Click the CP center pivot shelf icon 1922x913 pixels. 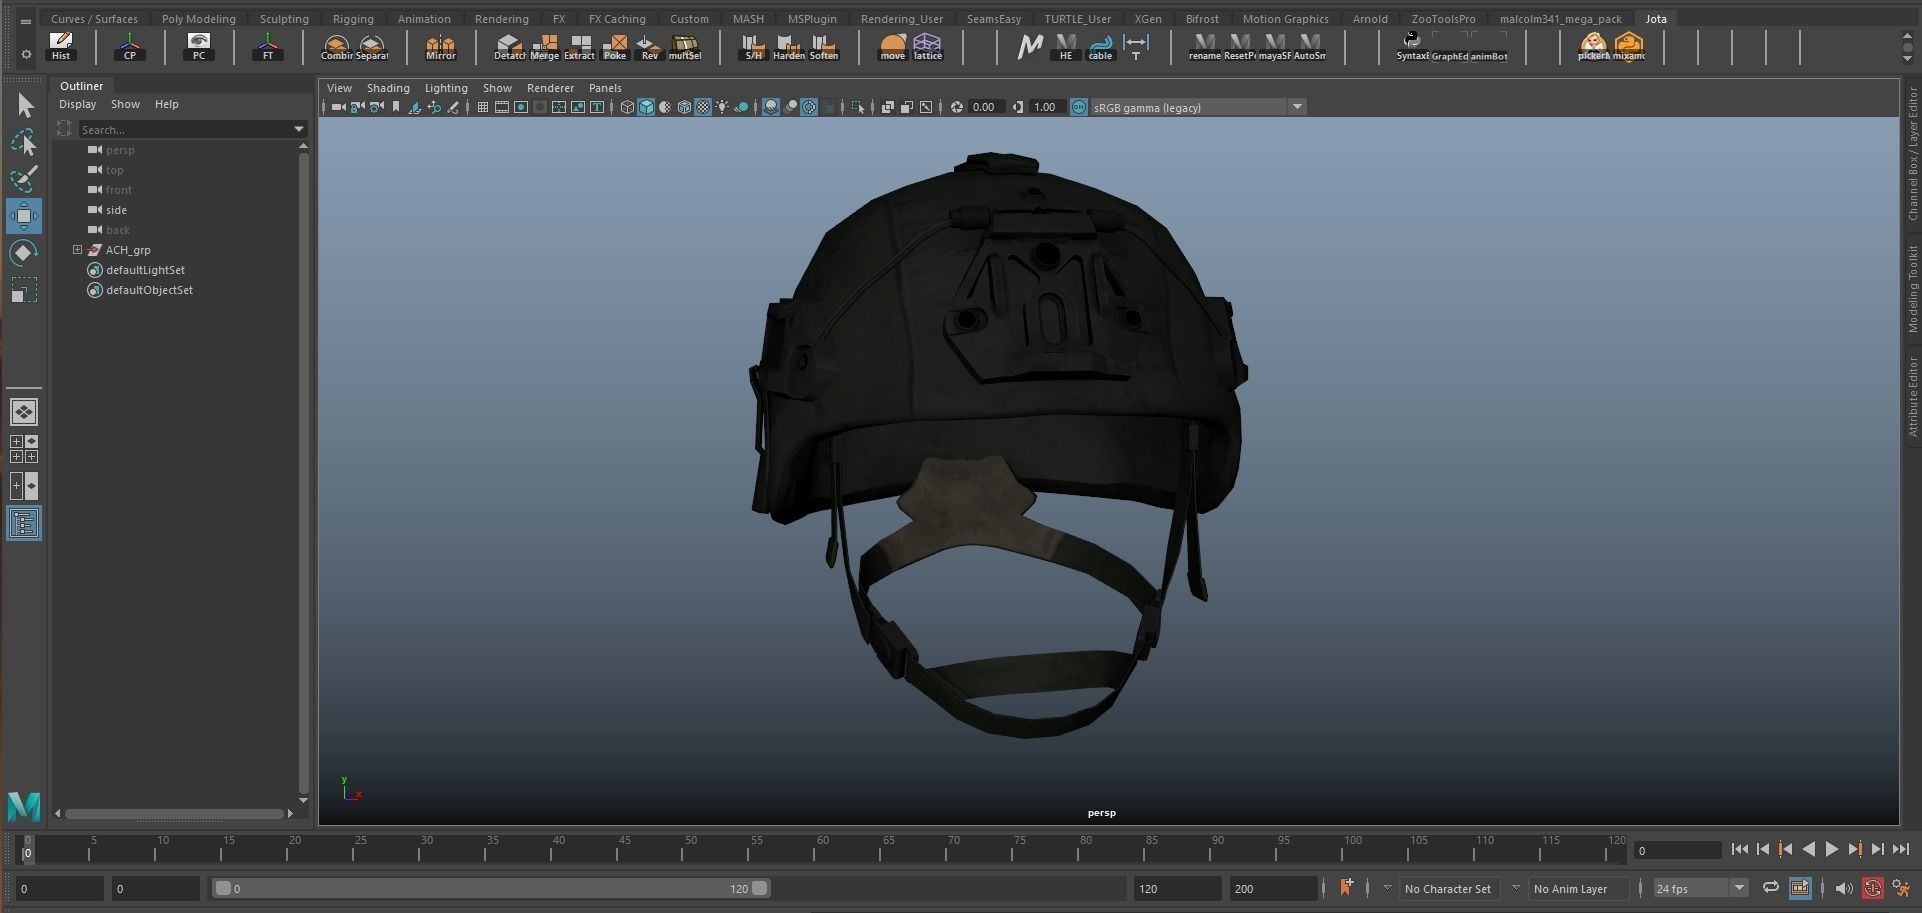point(130,46)
